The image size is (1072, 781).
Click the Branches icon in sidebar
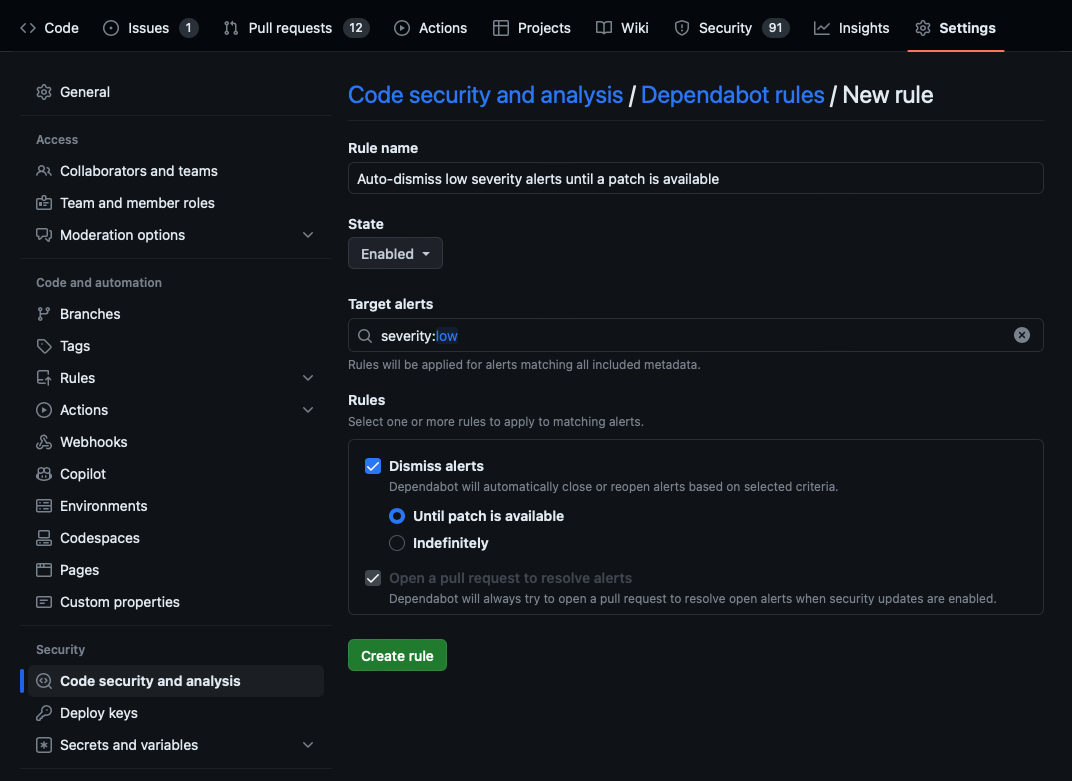point(45,313)
